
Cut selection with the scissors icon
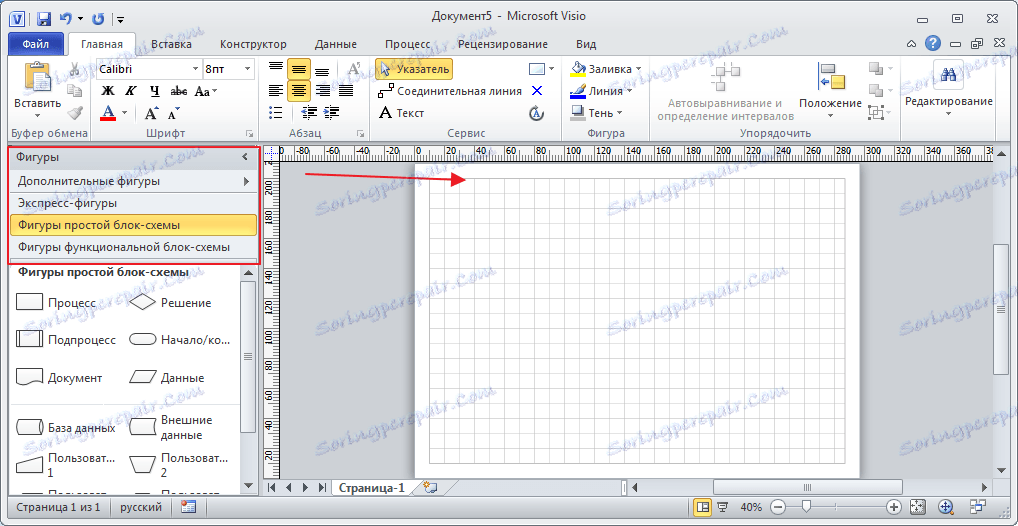click(x=75, y=69)
